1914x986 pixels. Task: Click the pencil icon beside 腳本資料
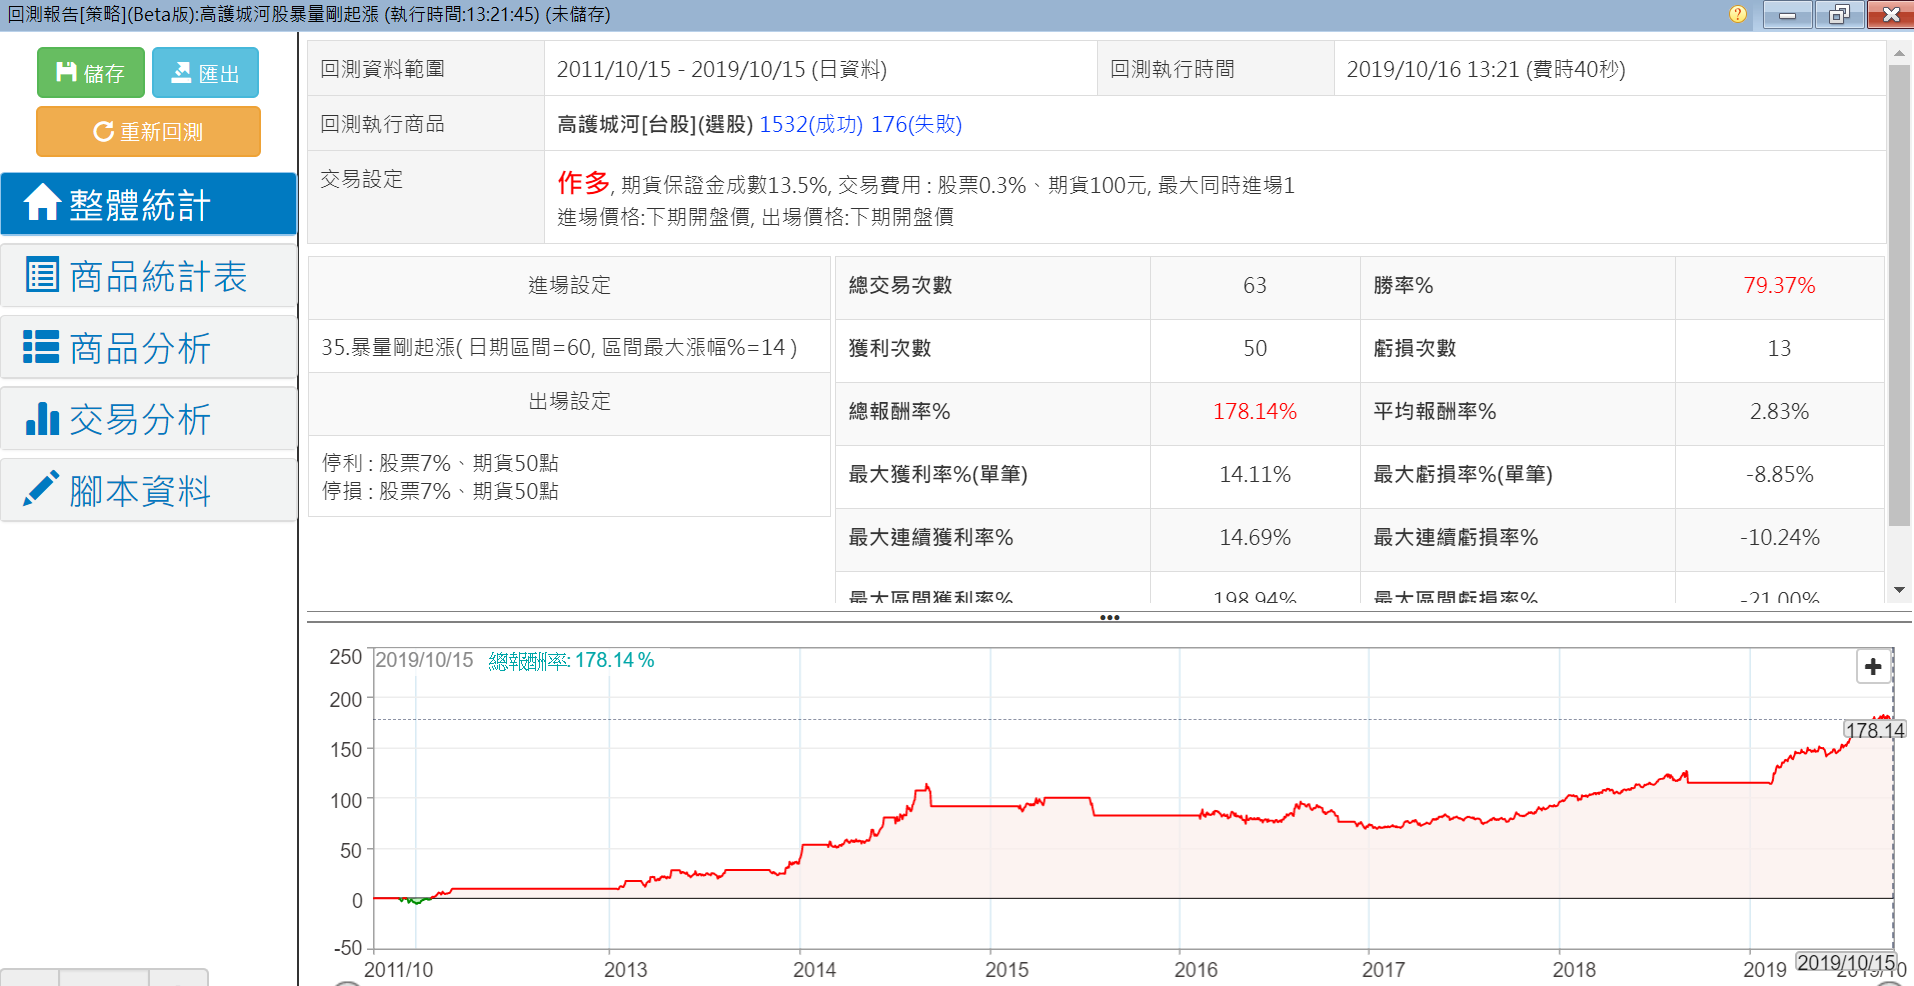tap(41, 489)
